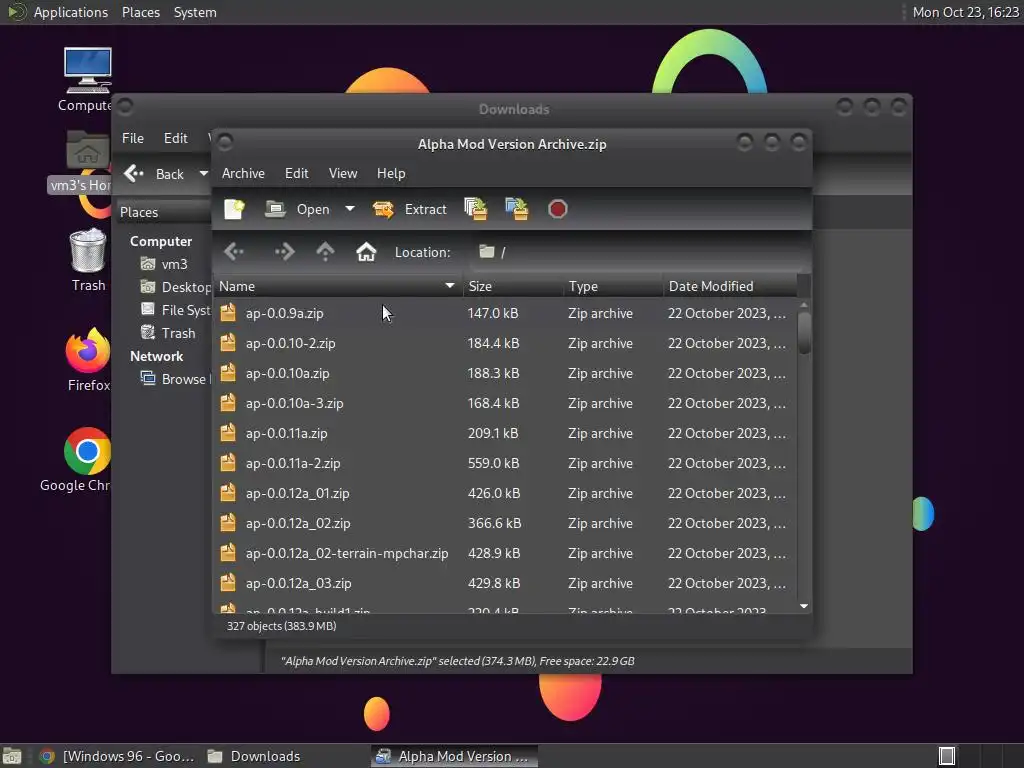1024x768 pixels.
Task: Click the zip icon of ap-0.0.12a_03.zip
Action: coord(228,583)
